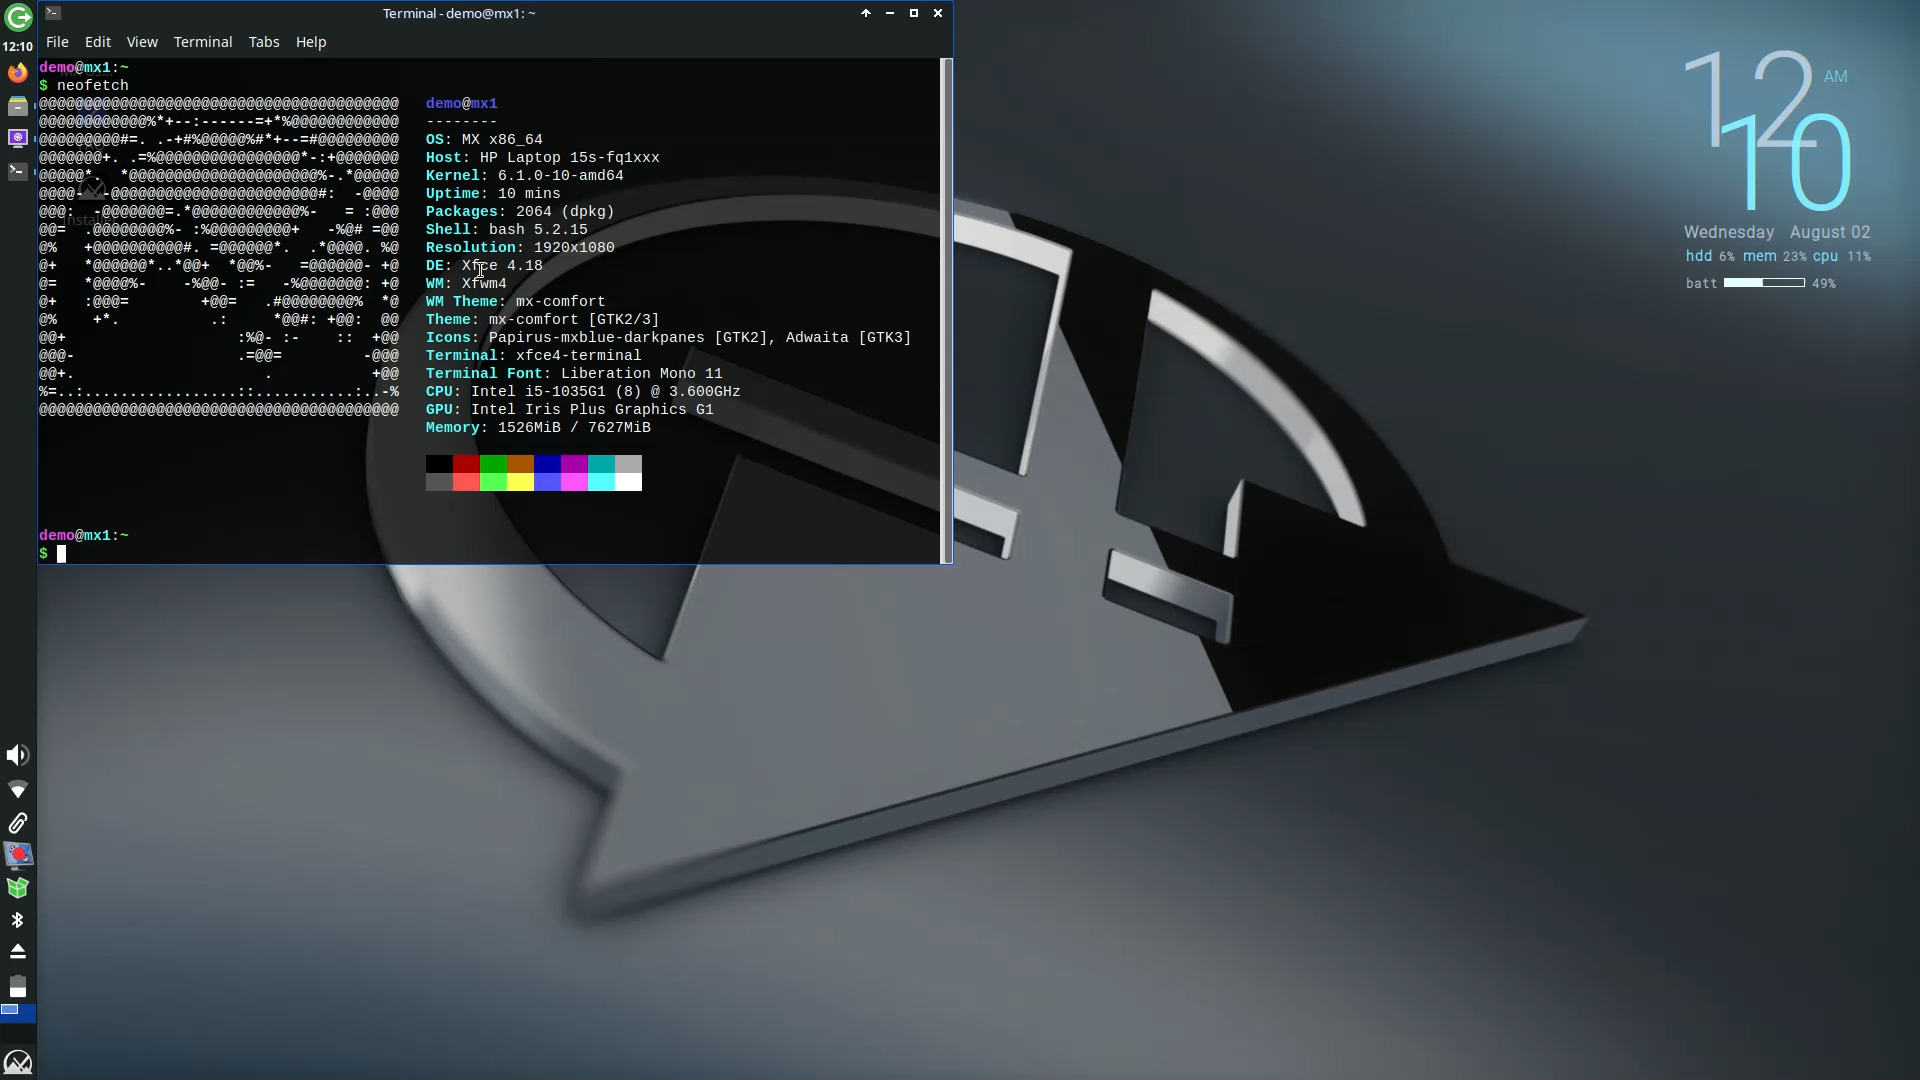Image resolution: width=1920 pixels, height=1080 pixels.
Task: Click the yellow color block in neofetch
Action: coord(520,482)
